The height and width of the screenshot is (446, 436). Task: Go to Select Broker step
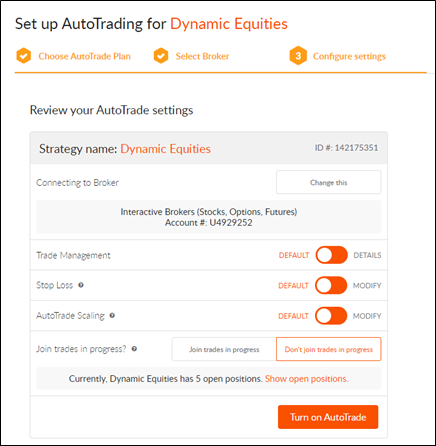point(202,56)
